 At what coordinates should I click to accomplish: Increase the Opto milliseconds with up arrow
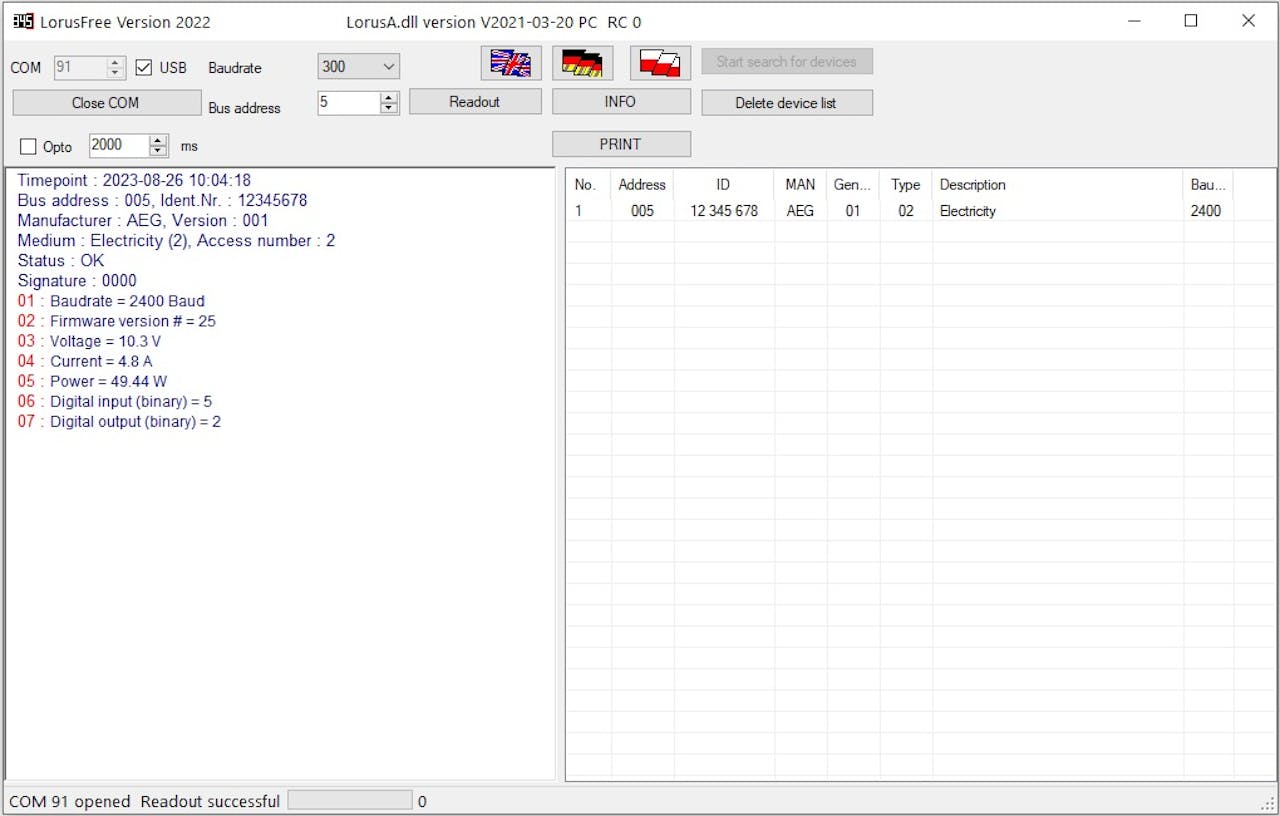pos(158,140)
